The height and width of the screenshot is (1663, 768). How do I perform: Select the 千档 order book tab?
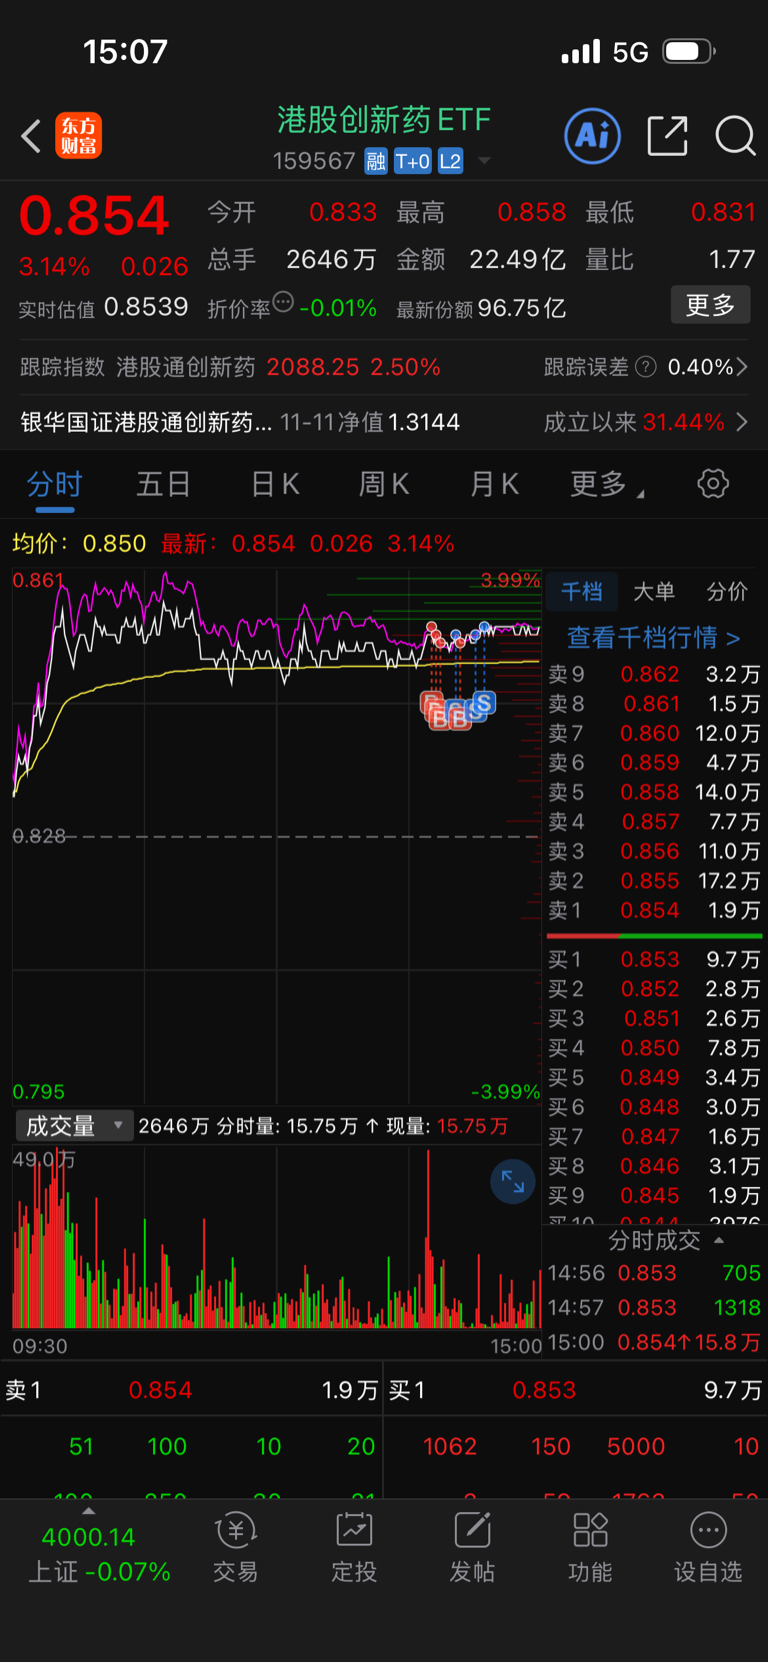pyautogui.click(x=582, y=592)
